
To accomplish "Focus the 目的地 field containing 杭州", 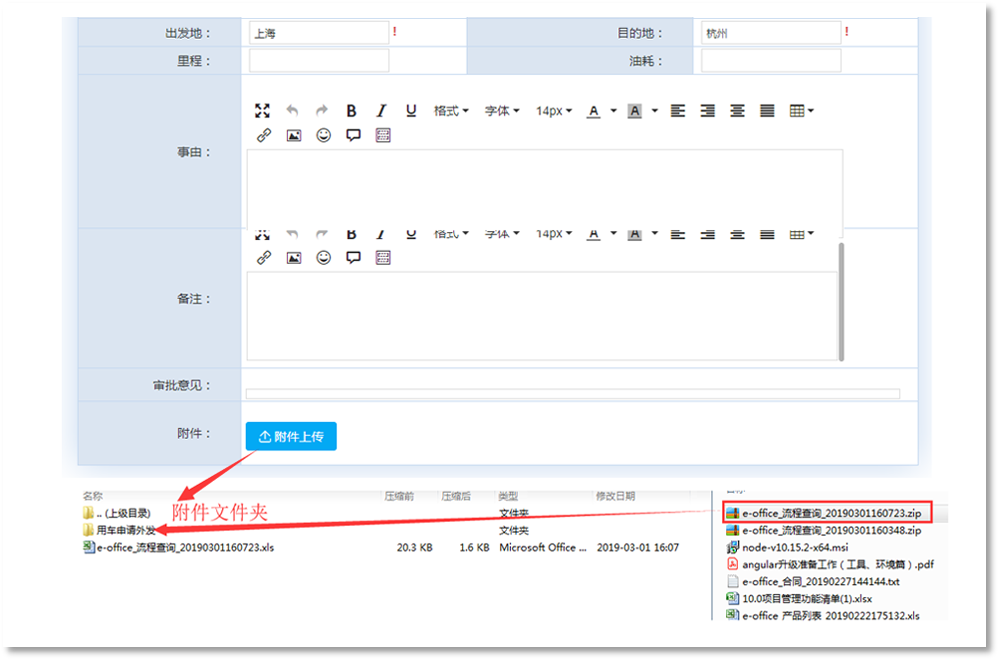I will (x=770, y=33).
